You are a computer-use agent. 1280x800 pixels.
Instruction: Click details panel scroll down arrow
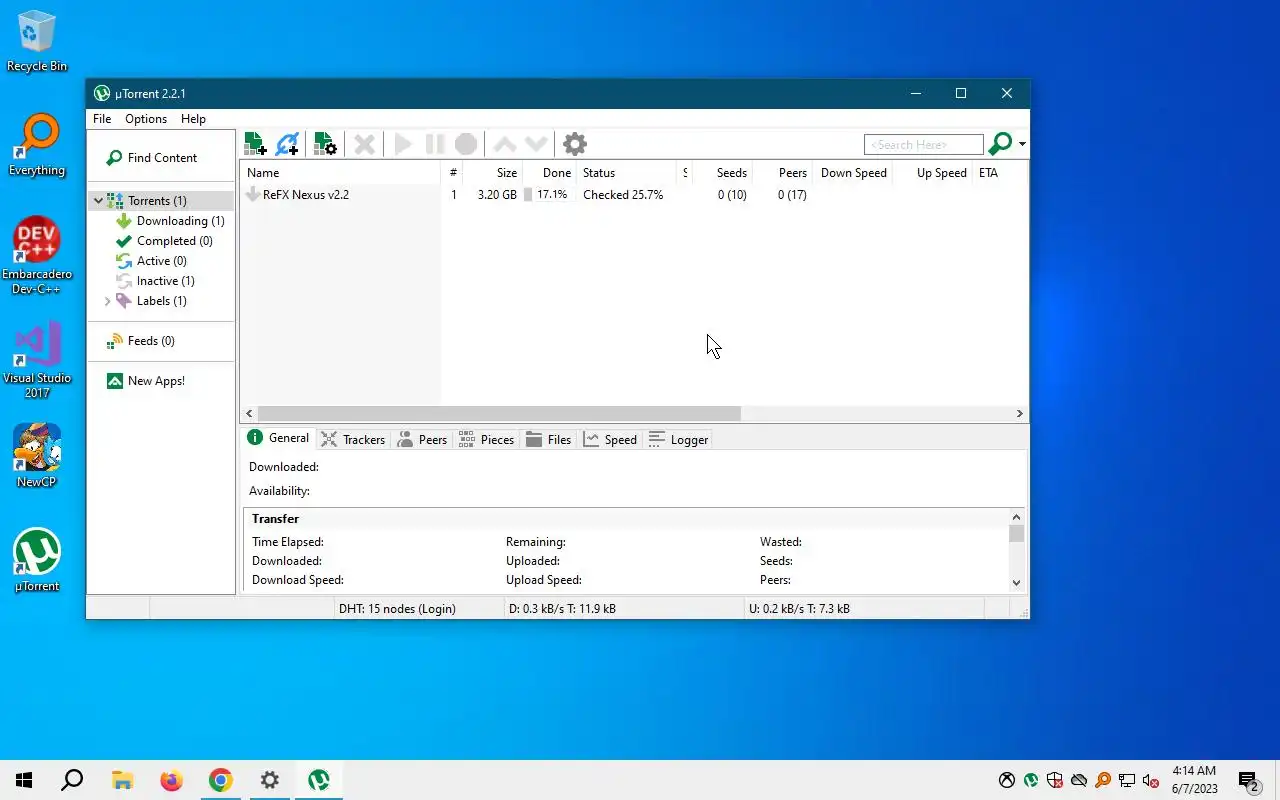coord(1016,582)
